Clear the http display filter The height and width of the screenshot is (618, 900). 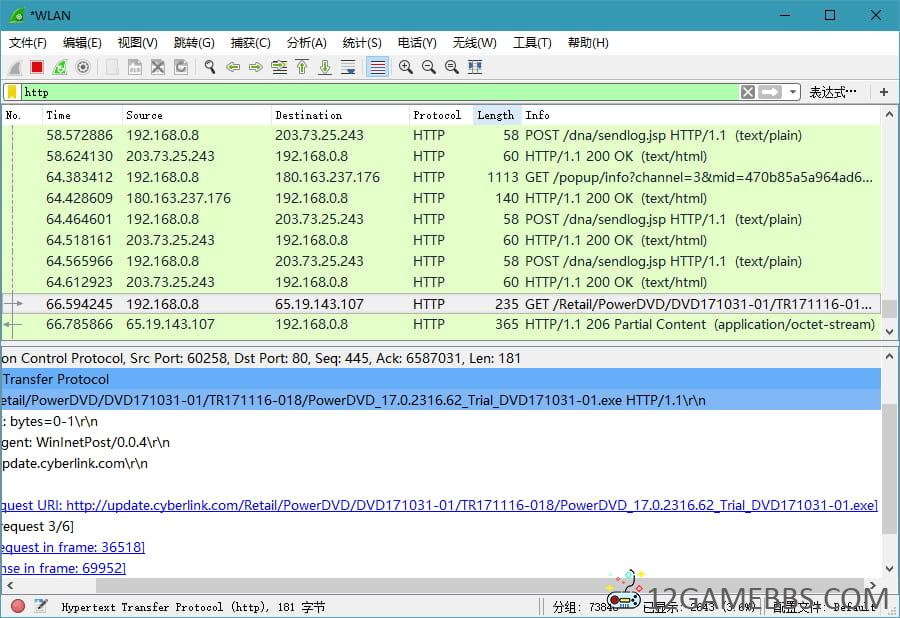(x=748, y=92)
